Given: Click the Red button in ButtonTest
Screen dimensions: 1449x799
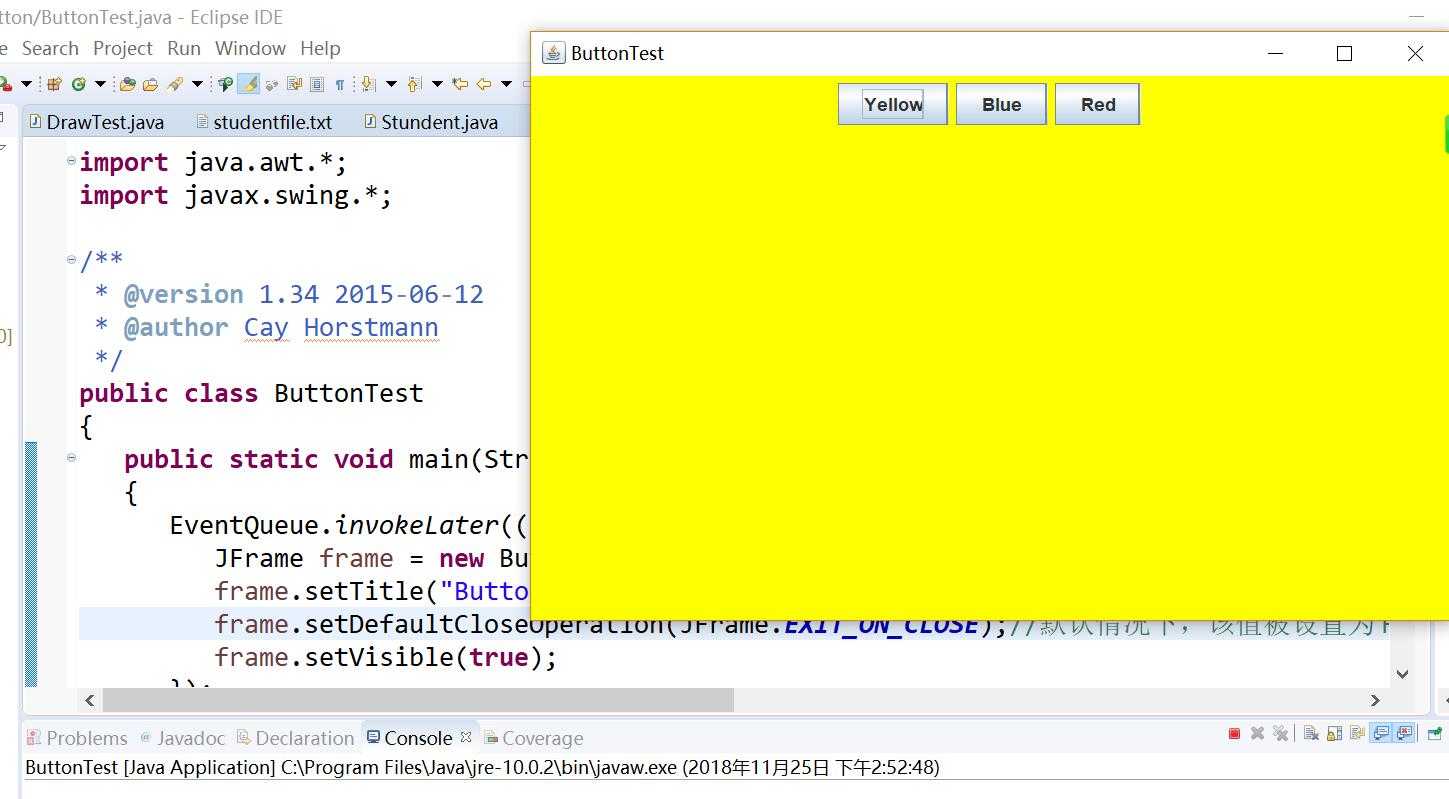Looking at the screenshot, I should coord(1097,104).
